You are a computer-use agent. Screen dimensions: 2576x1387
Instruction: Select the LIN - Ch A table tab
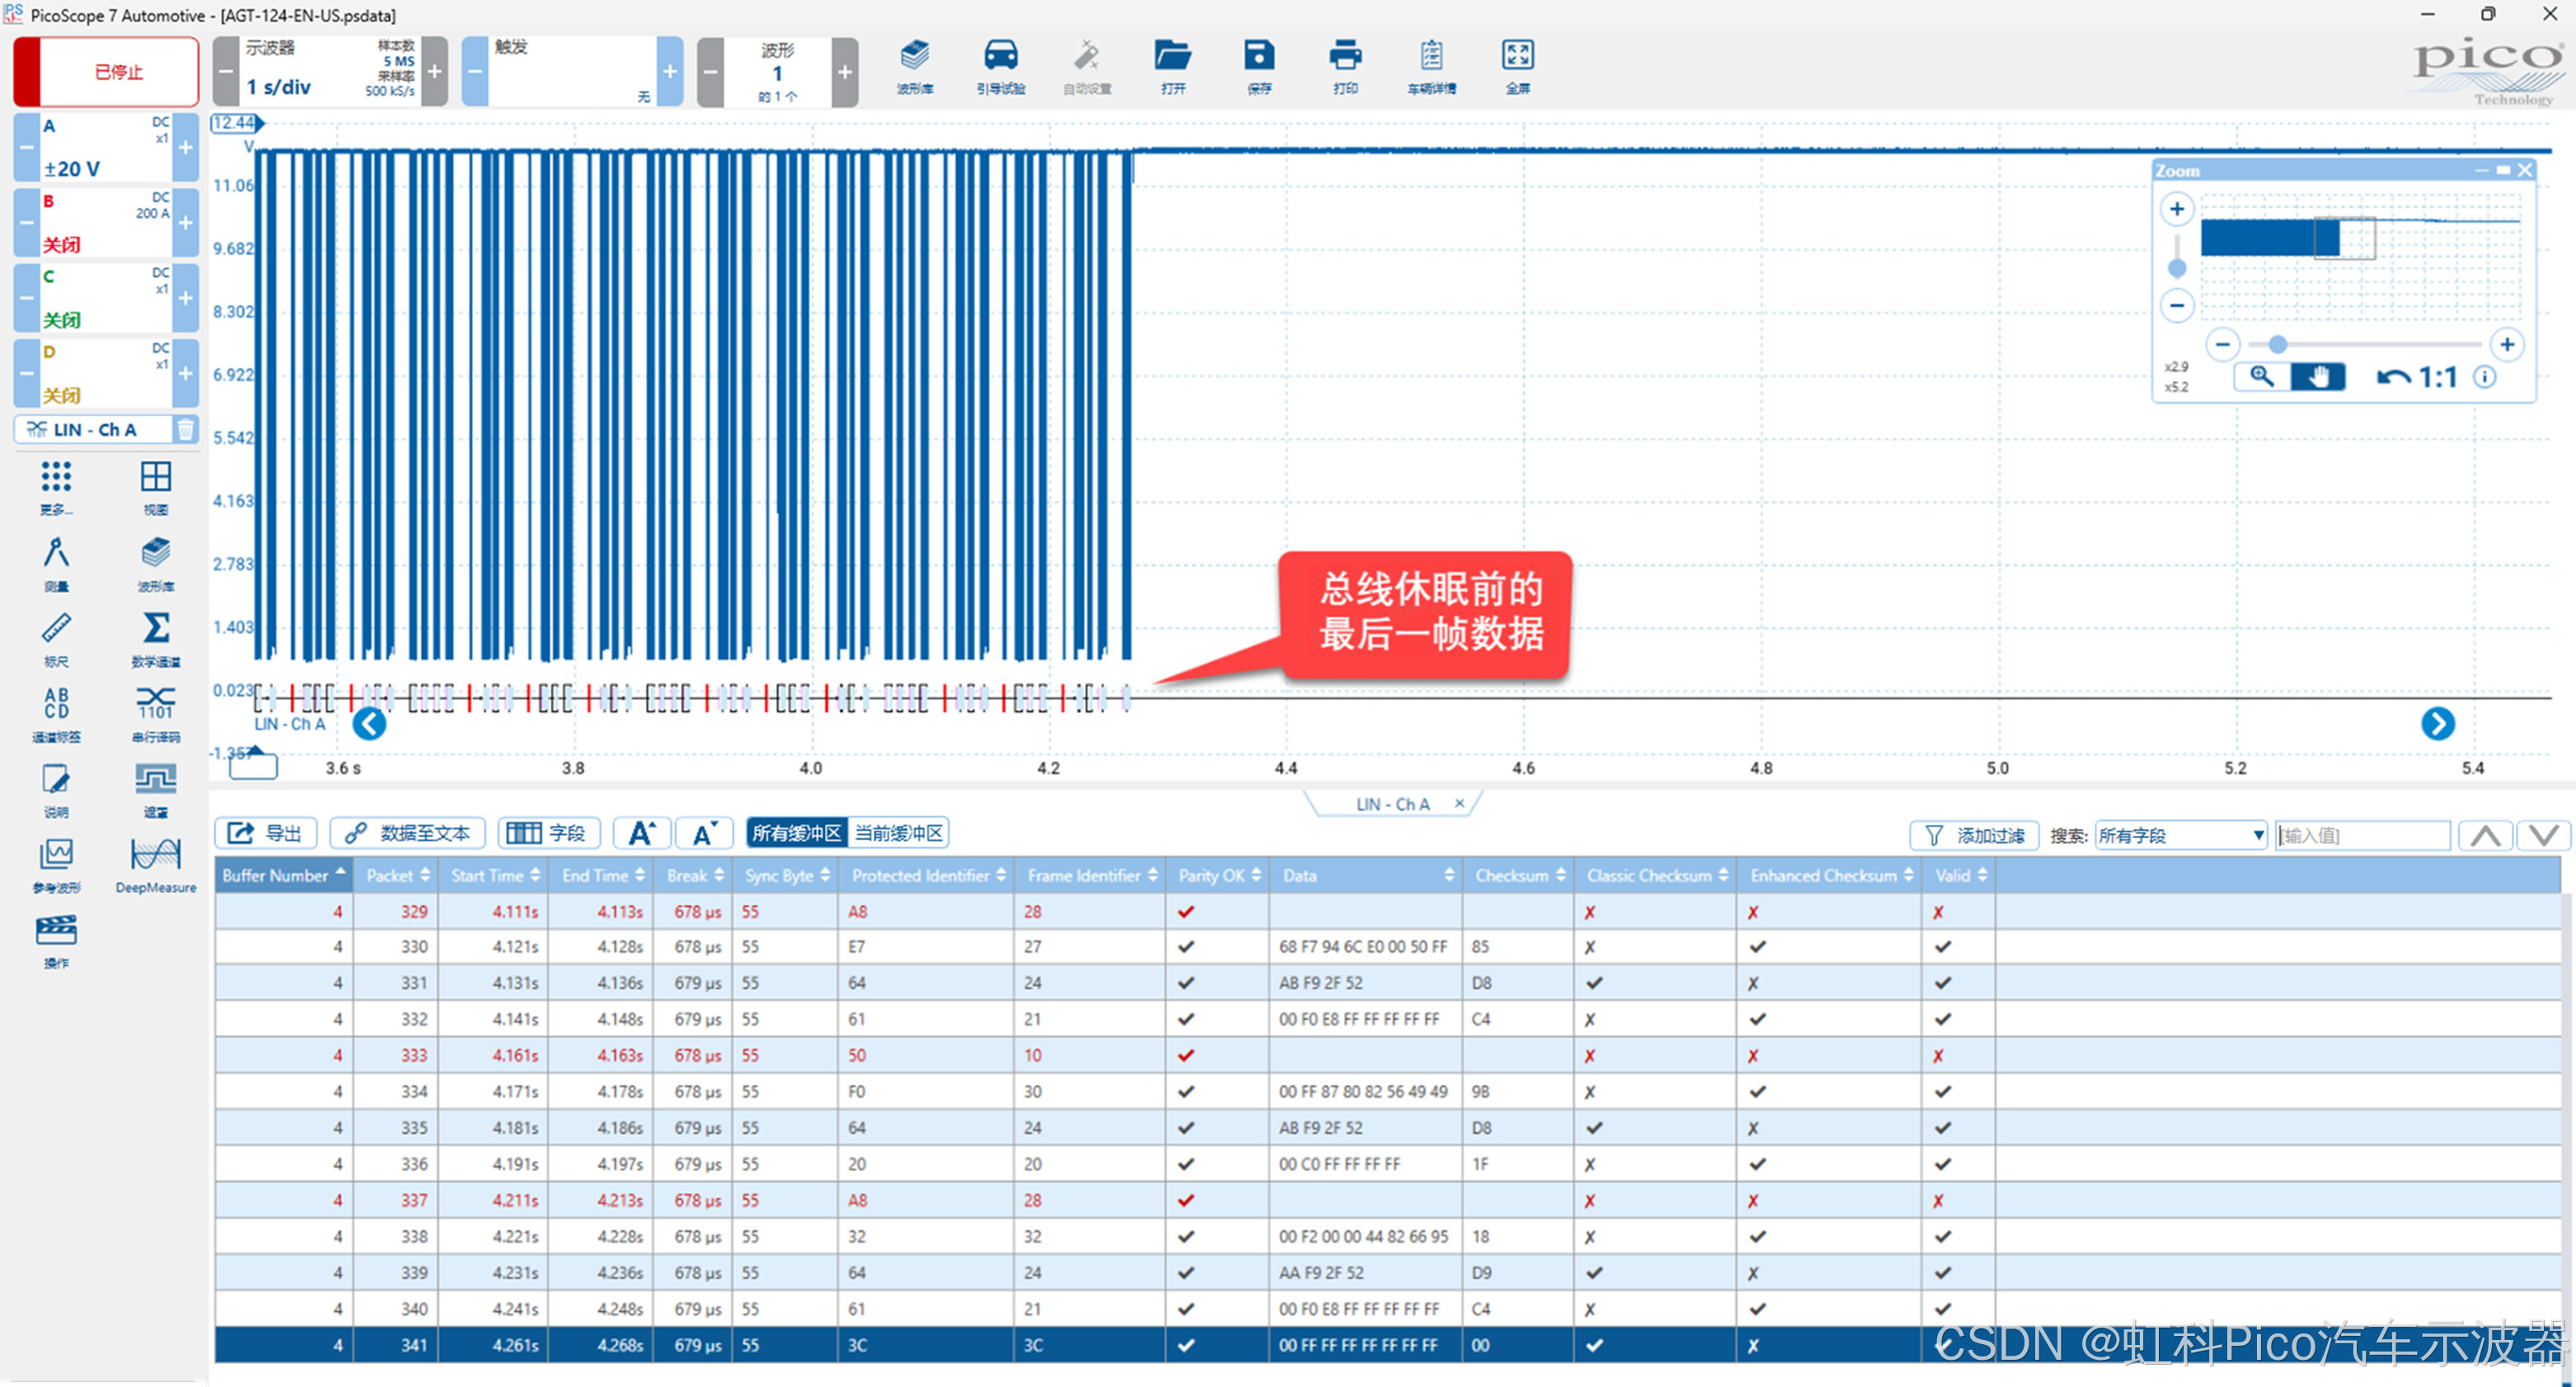1392,804
